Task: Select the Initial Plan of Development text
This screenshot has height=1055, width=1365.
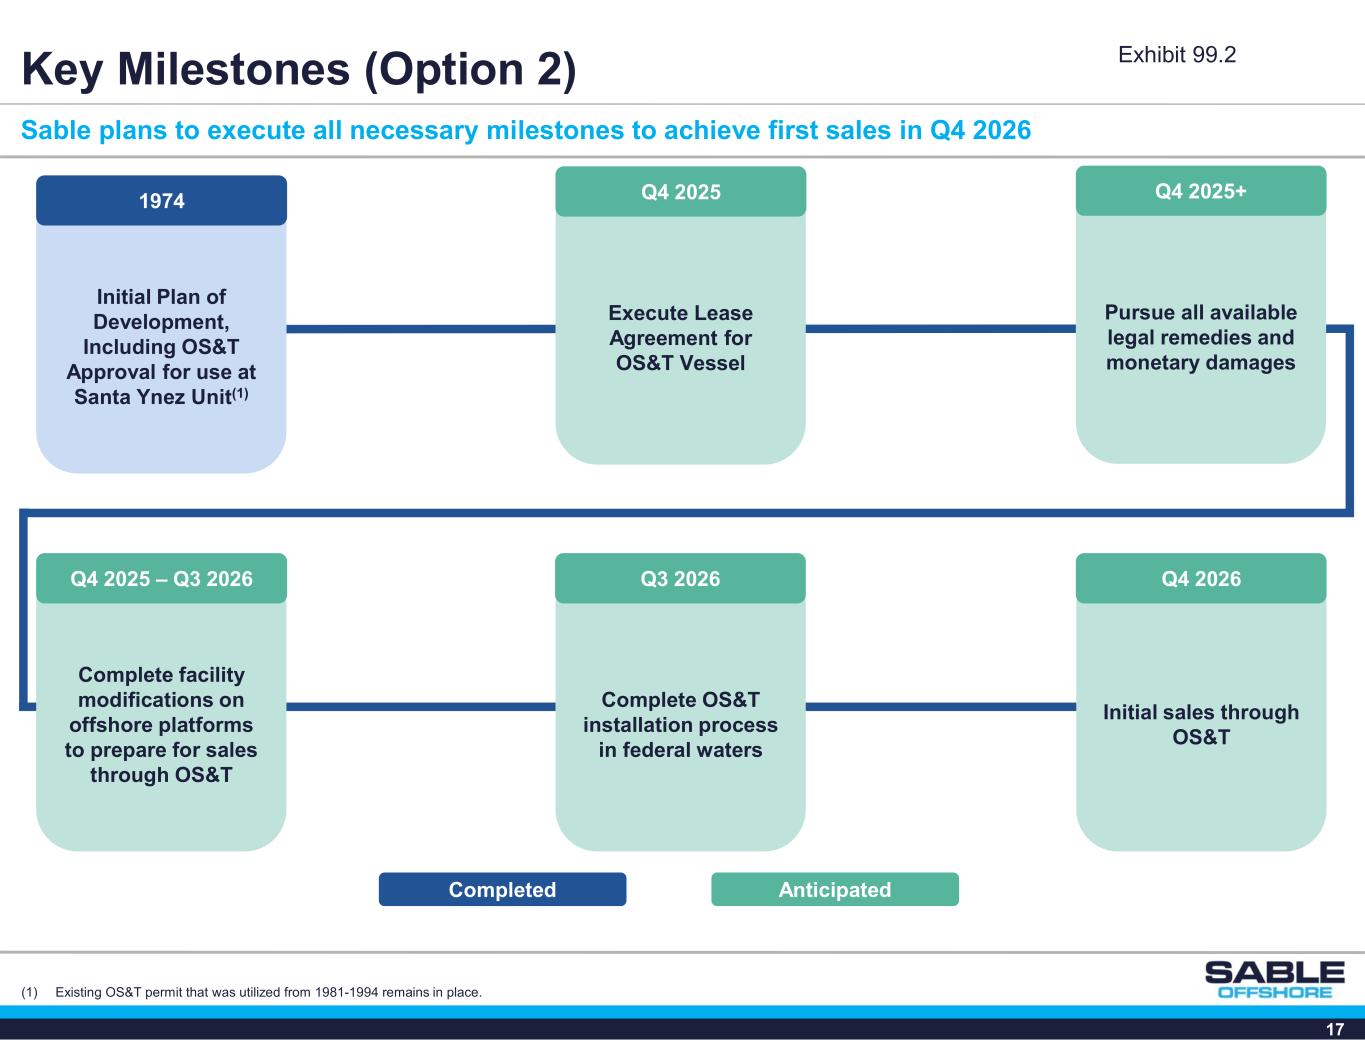Action: 161,346
